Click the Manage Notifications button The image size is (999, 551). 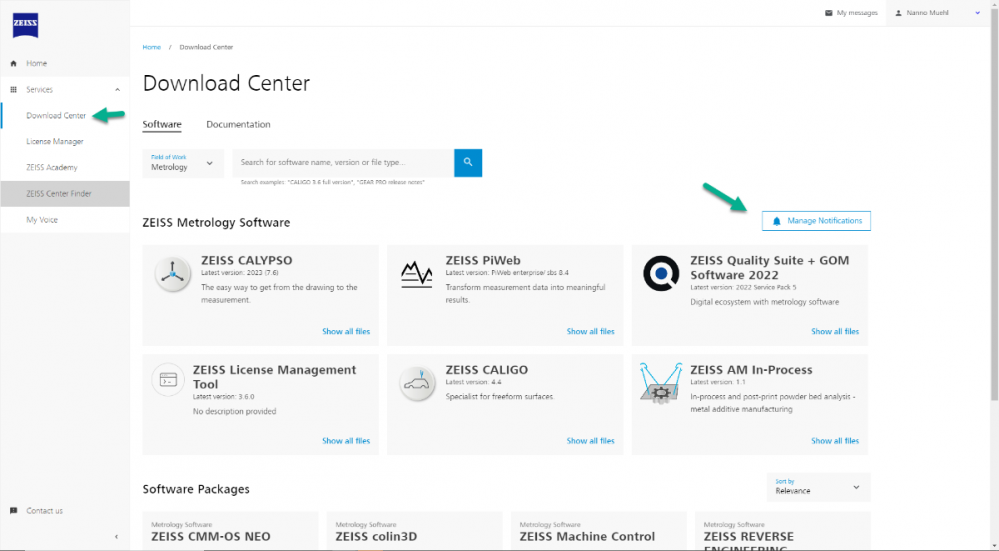[x=816, y=220]
